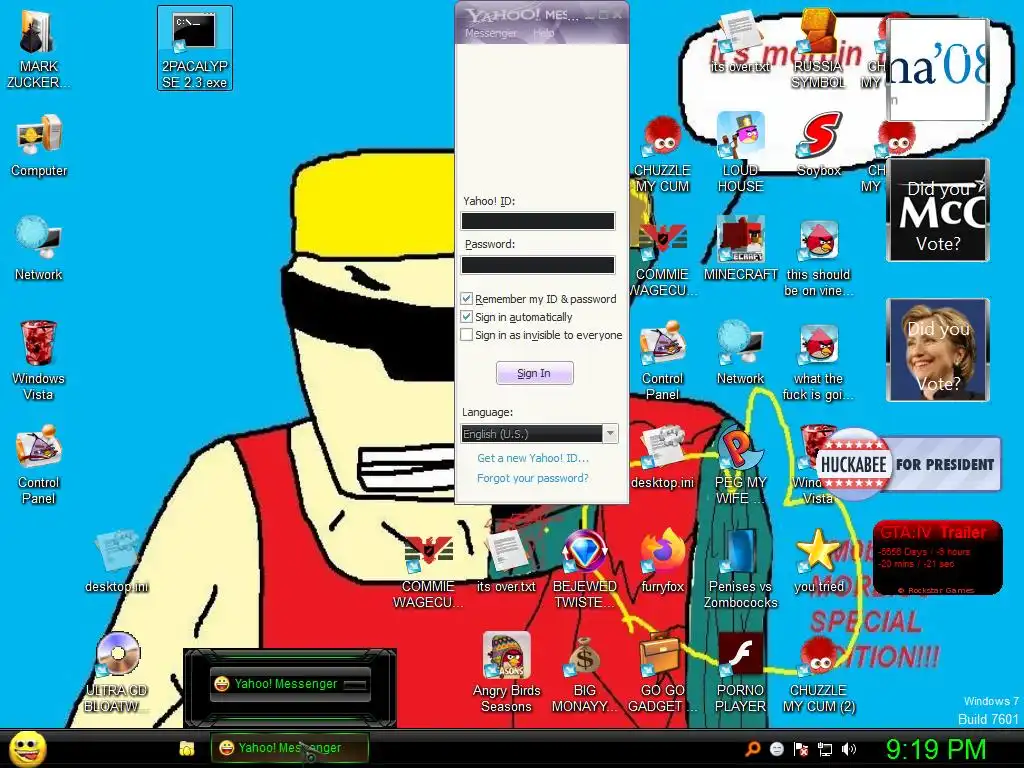Open 'this should be on vine' icon
1024x768 pixels.
point(819,257)
